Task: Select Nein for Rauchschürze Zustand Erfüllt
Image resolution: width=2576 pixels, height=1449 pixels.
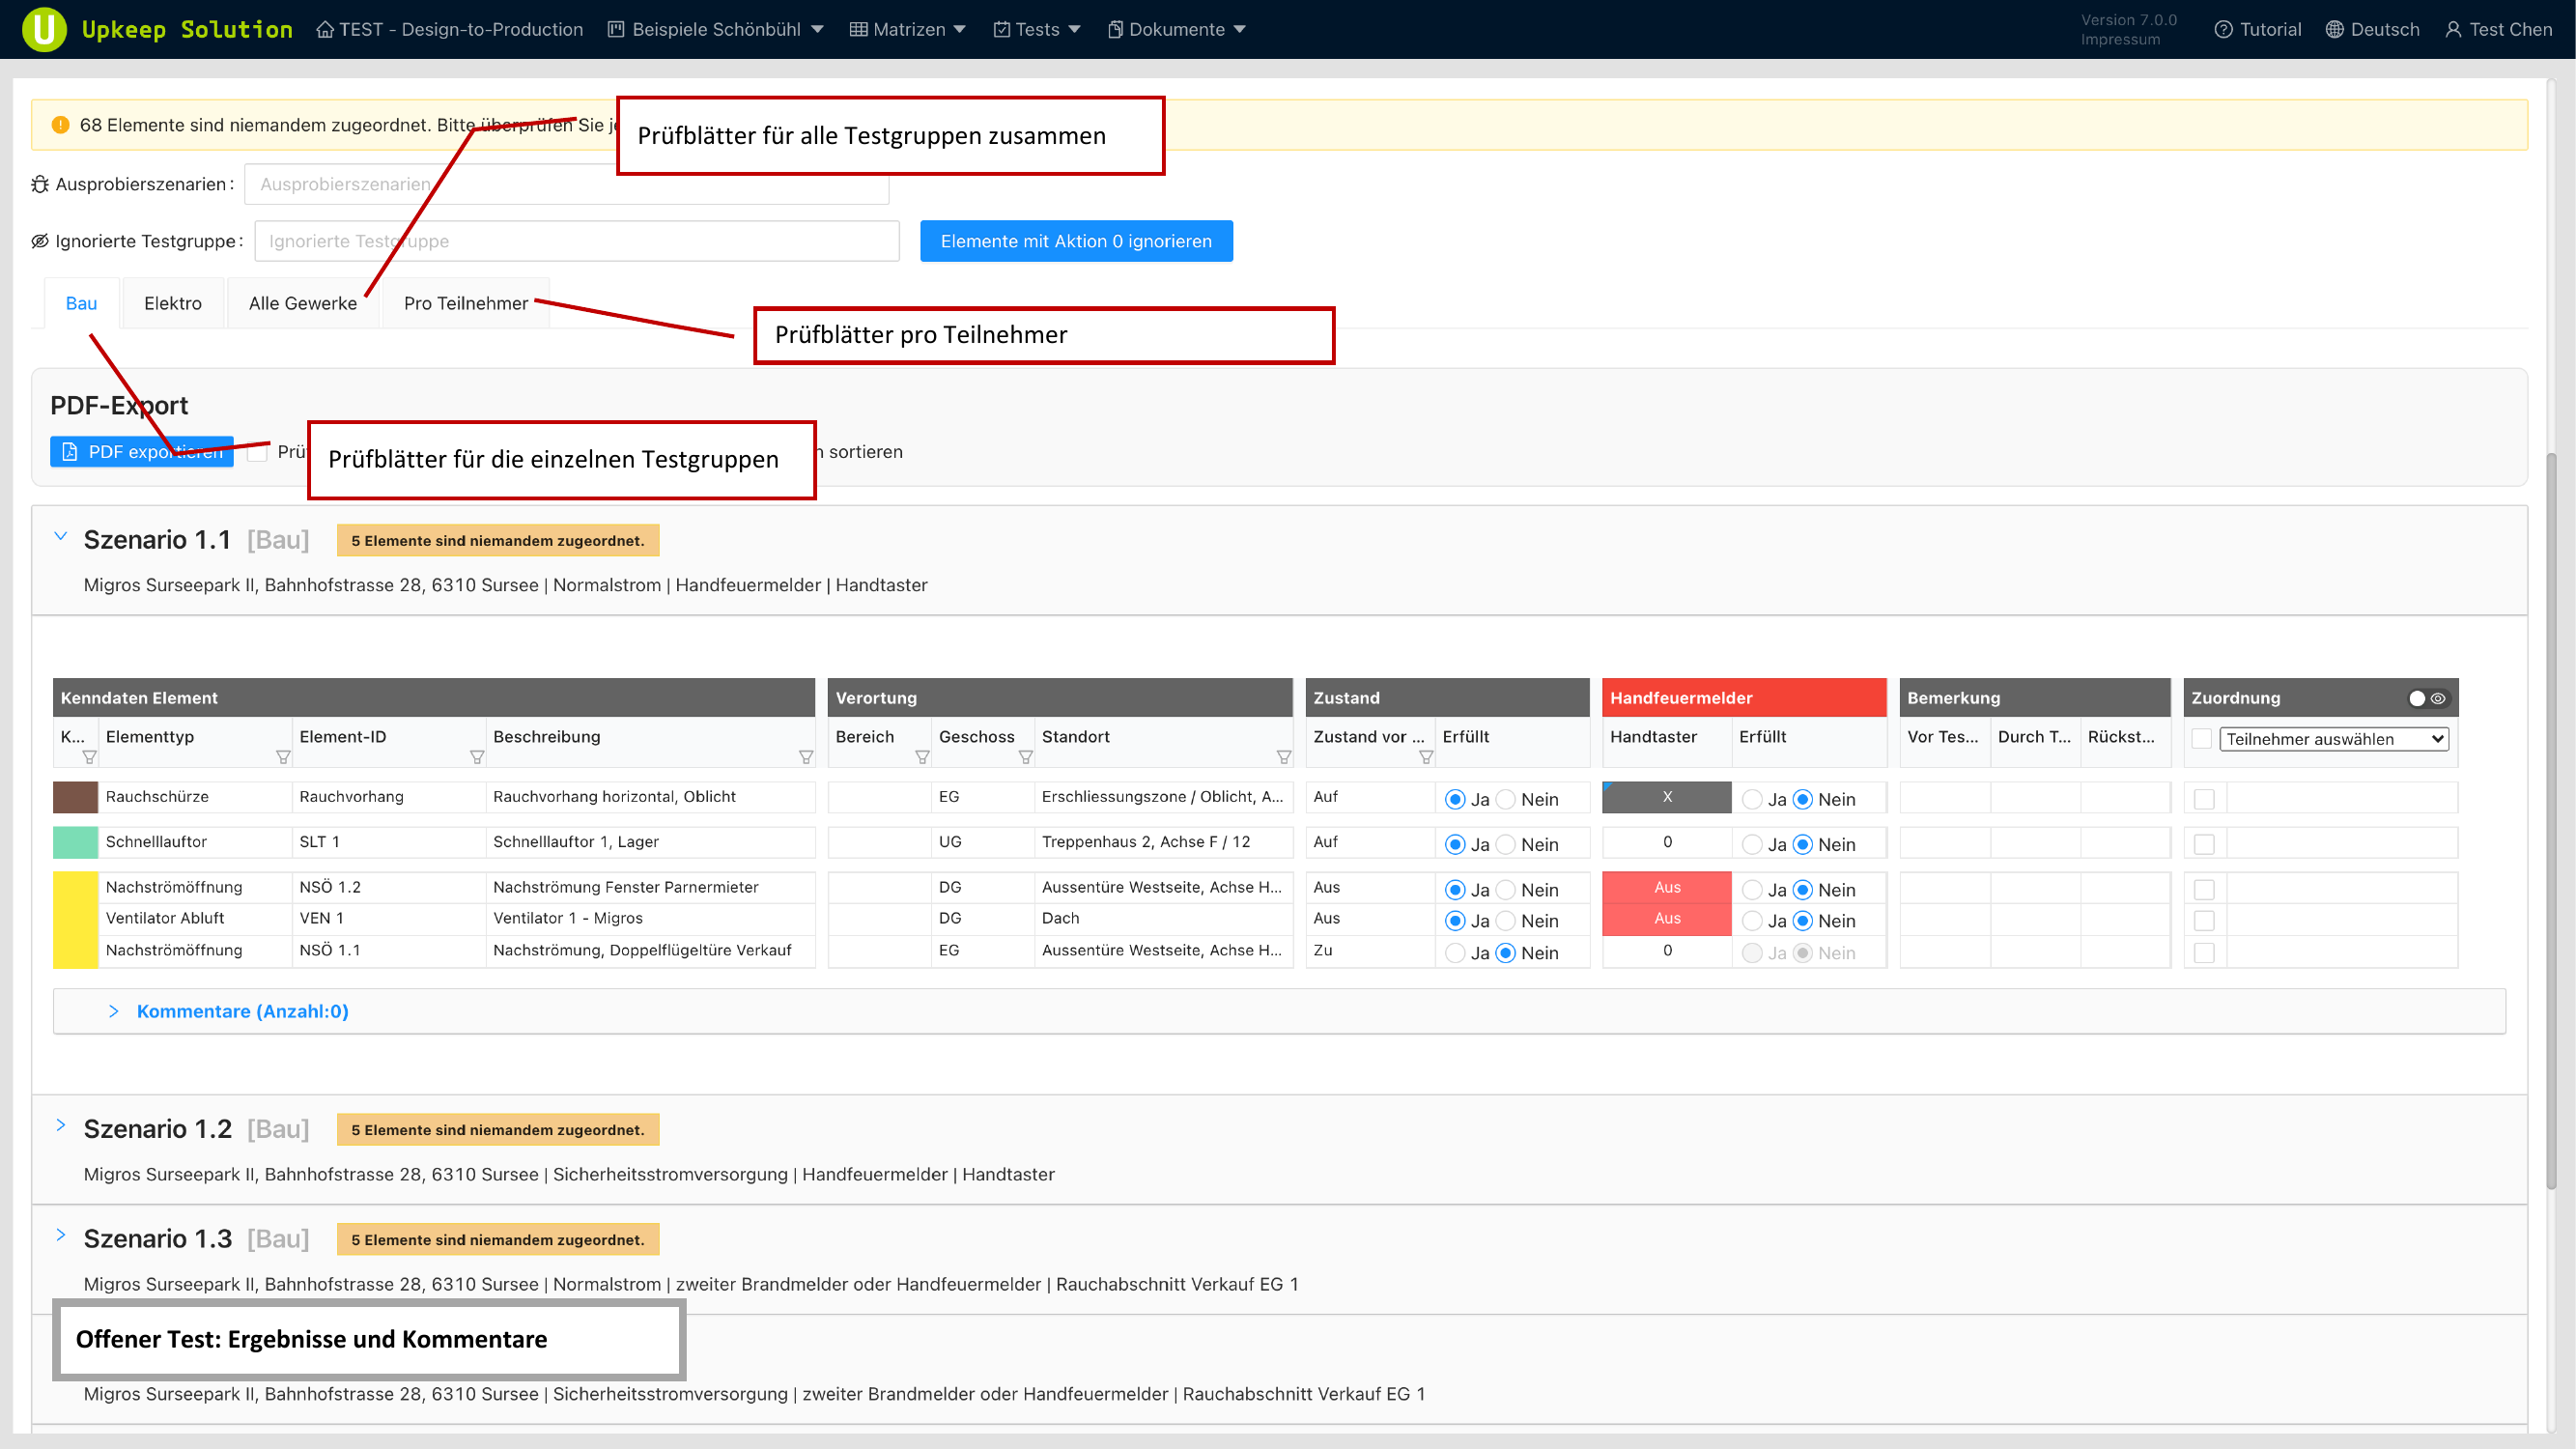Action: point(1506,799)
